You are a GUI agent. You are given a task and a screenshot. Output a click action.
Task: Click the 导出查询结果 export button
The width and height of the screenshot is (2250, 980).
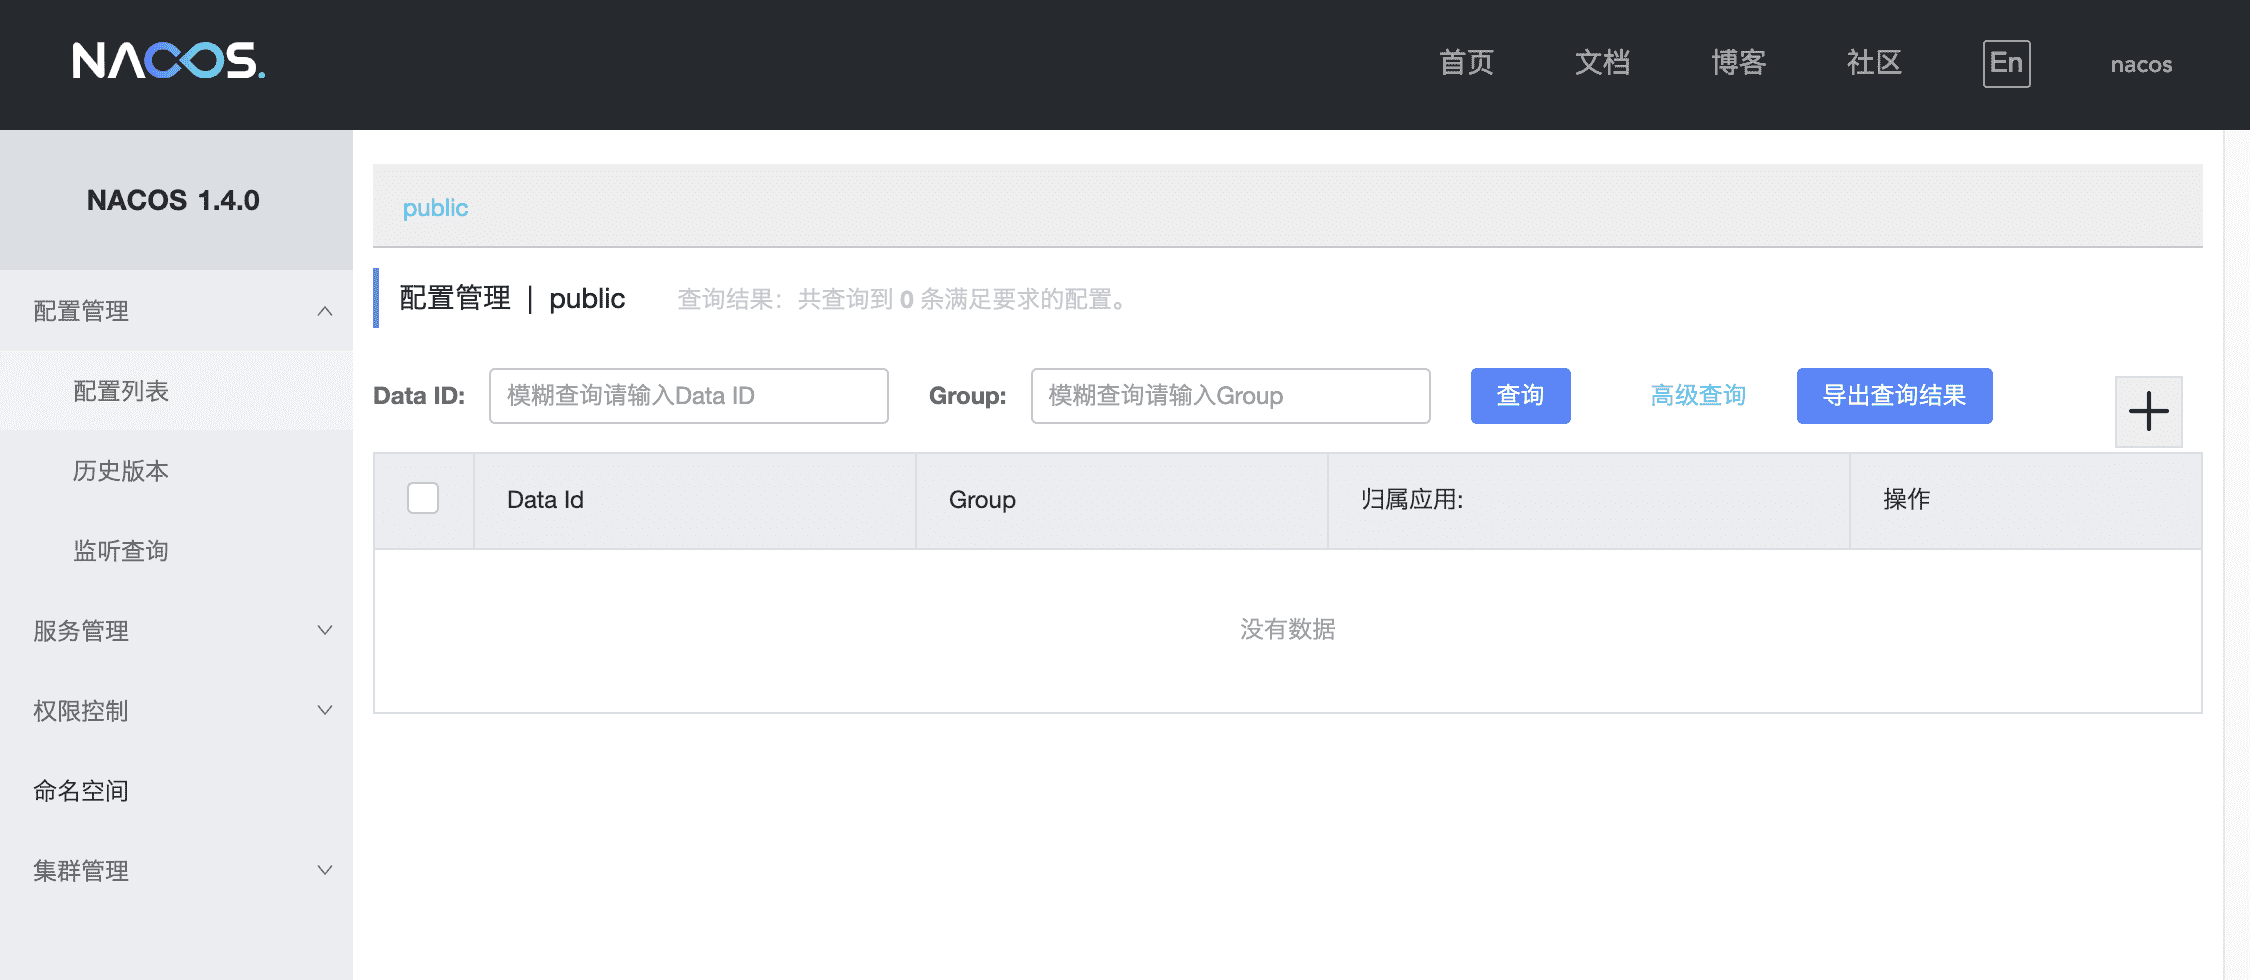(1894, 396)
